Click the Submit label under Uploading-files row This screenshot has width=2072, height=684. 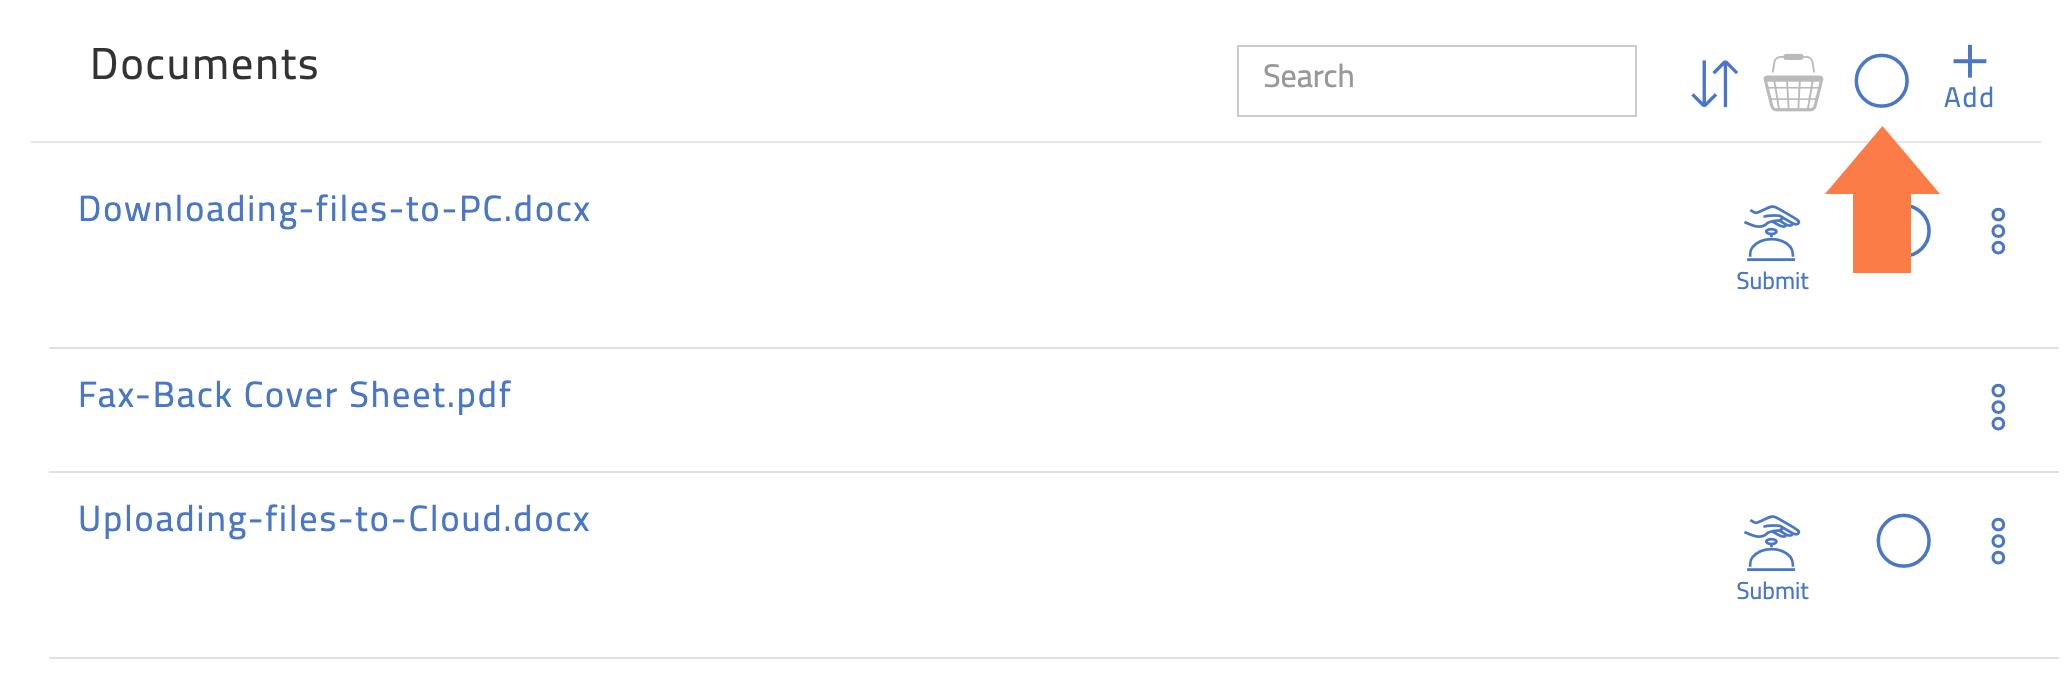tap(1772, 591)
